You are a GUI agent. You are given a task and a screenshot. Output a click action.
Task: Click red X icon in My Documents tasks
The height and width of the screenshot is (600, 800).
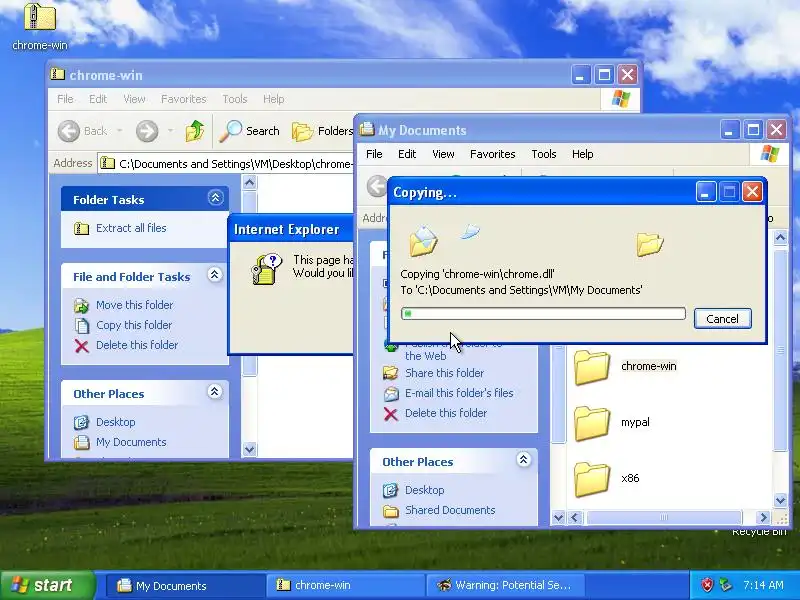[x=390, y=414]
